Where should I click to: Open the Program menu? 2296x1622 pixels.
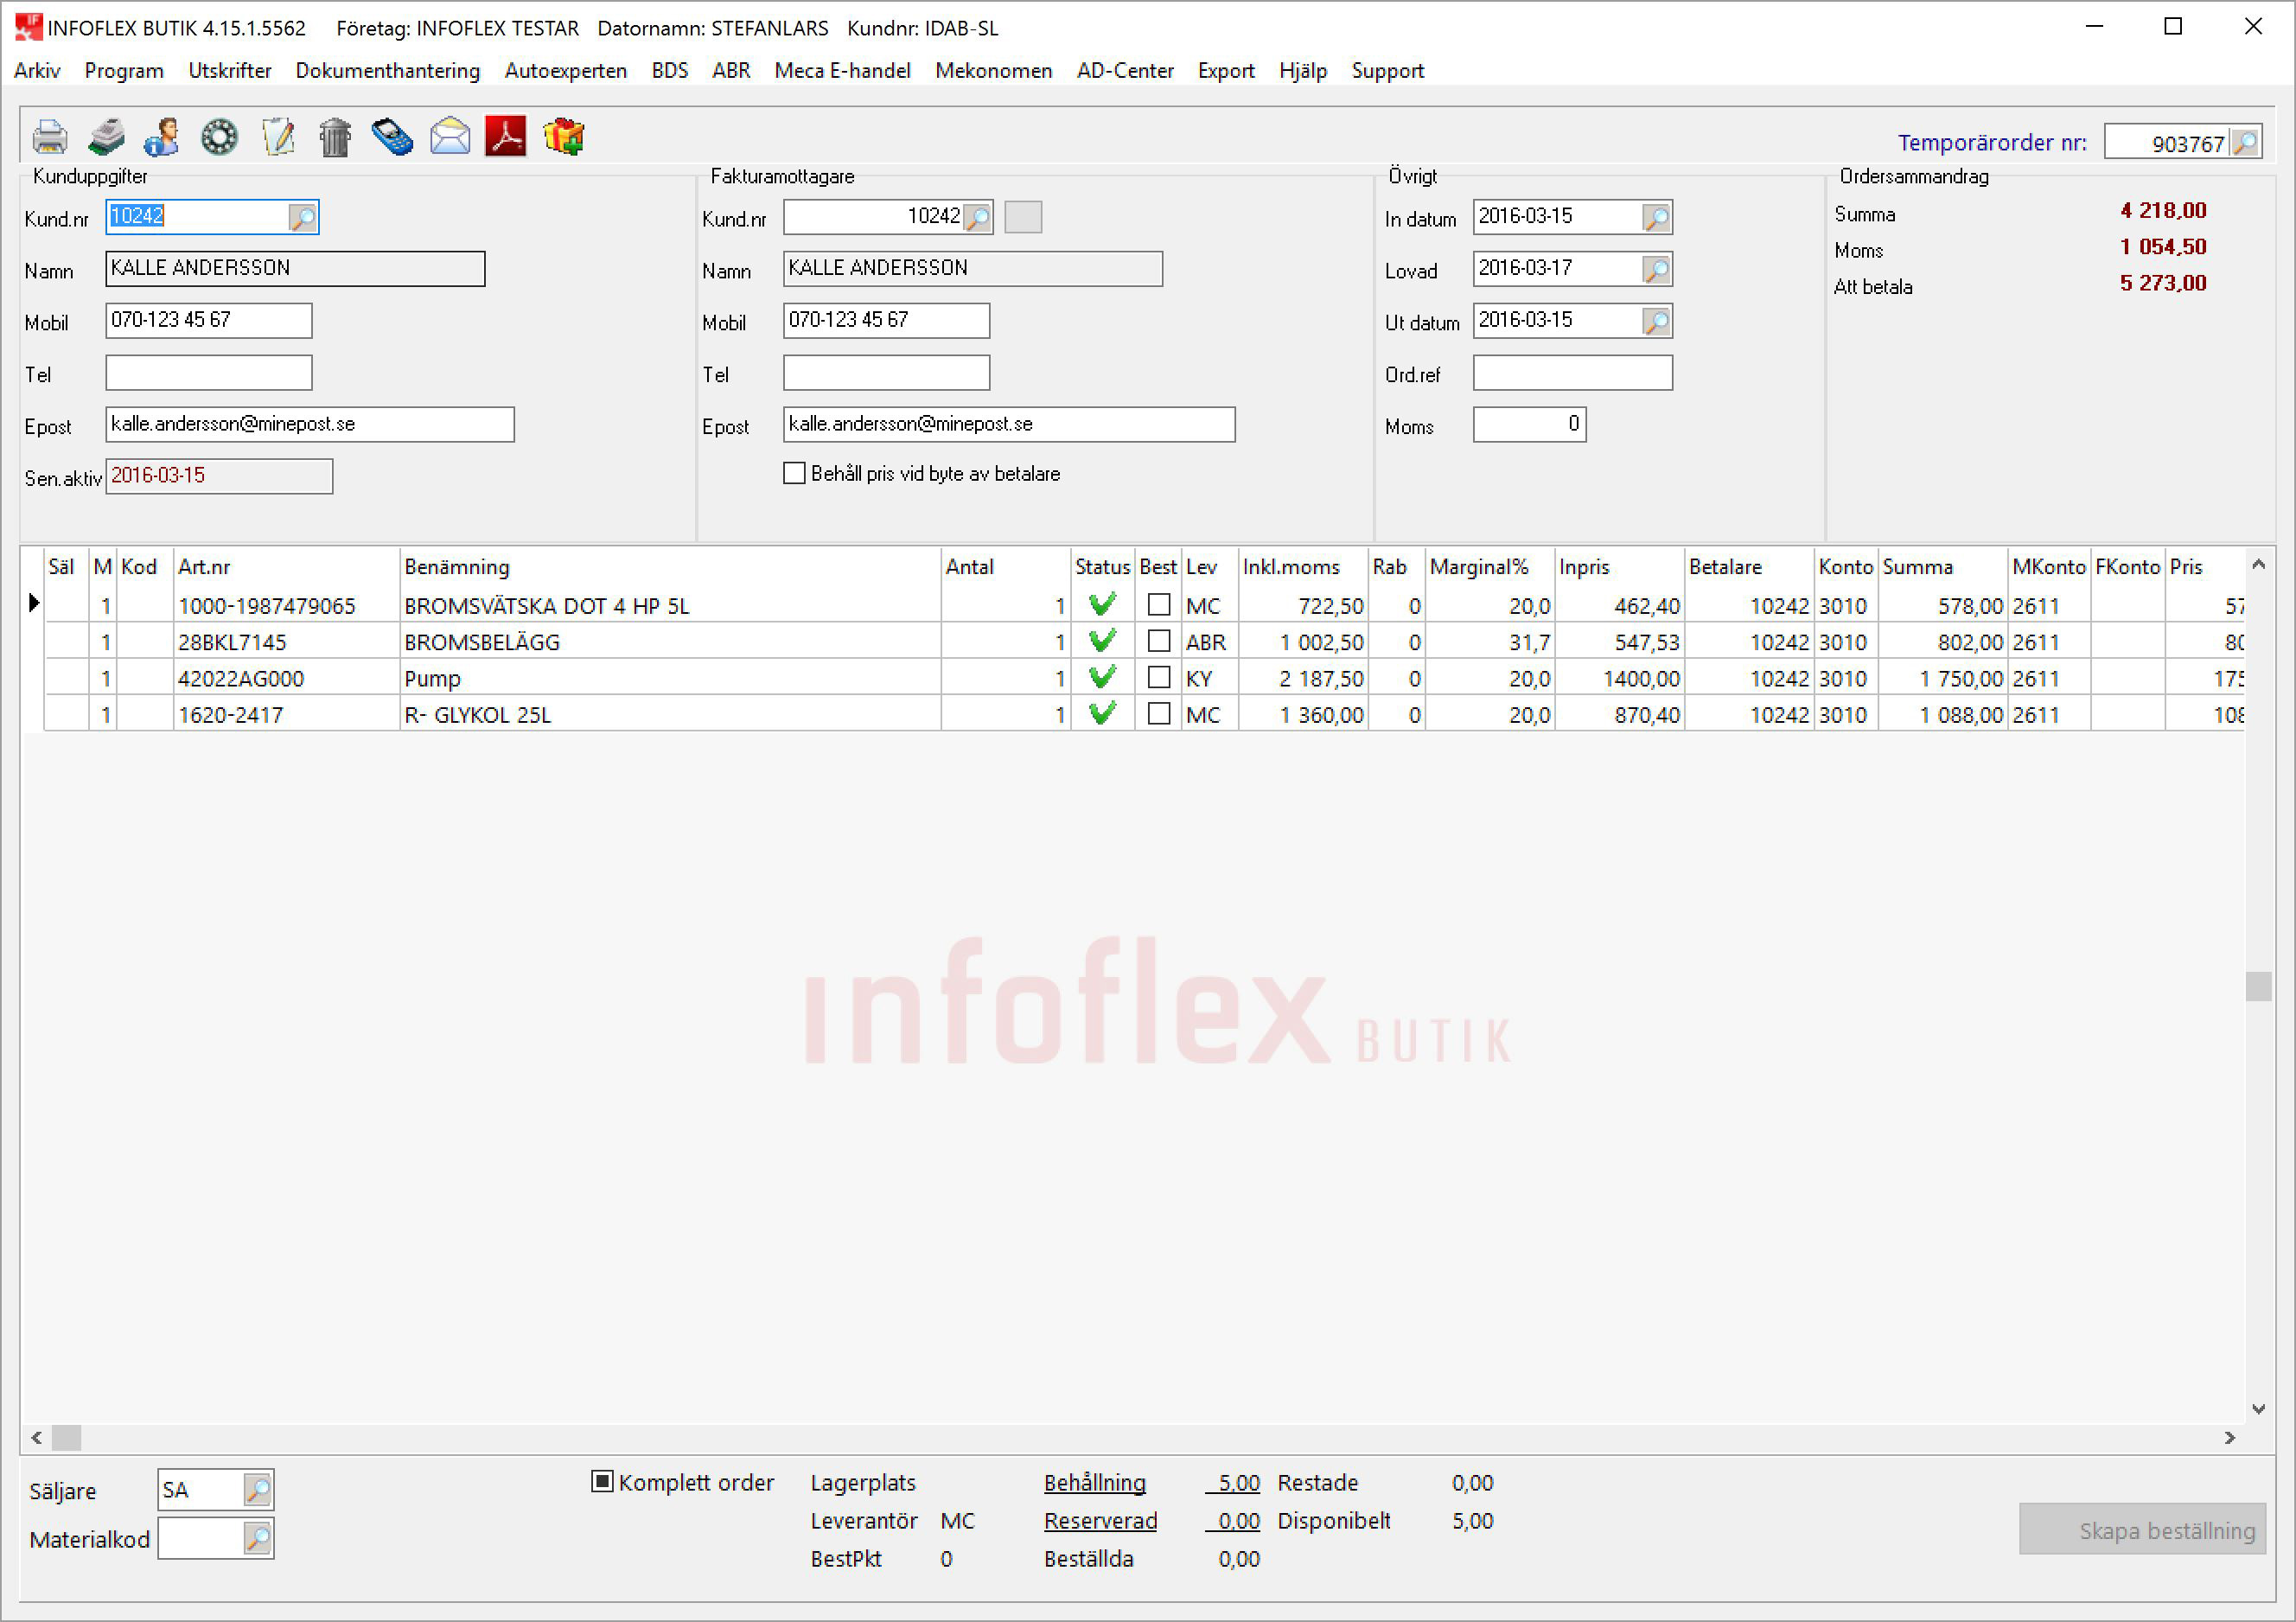point(124,70)
